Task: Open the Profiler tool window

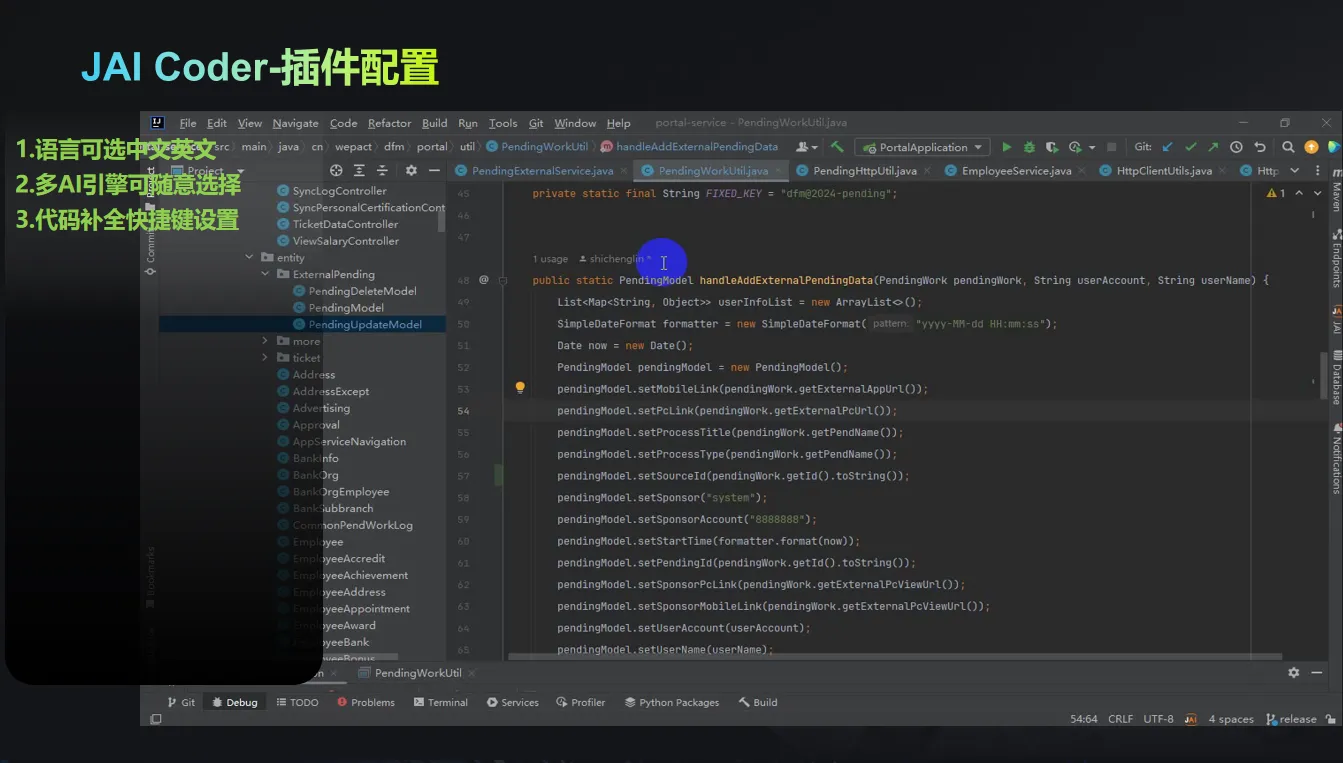Action: pos(581,702)
